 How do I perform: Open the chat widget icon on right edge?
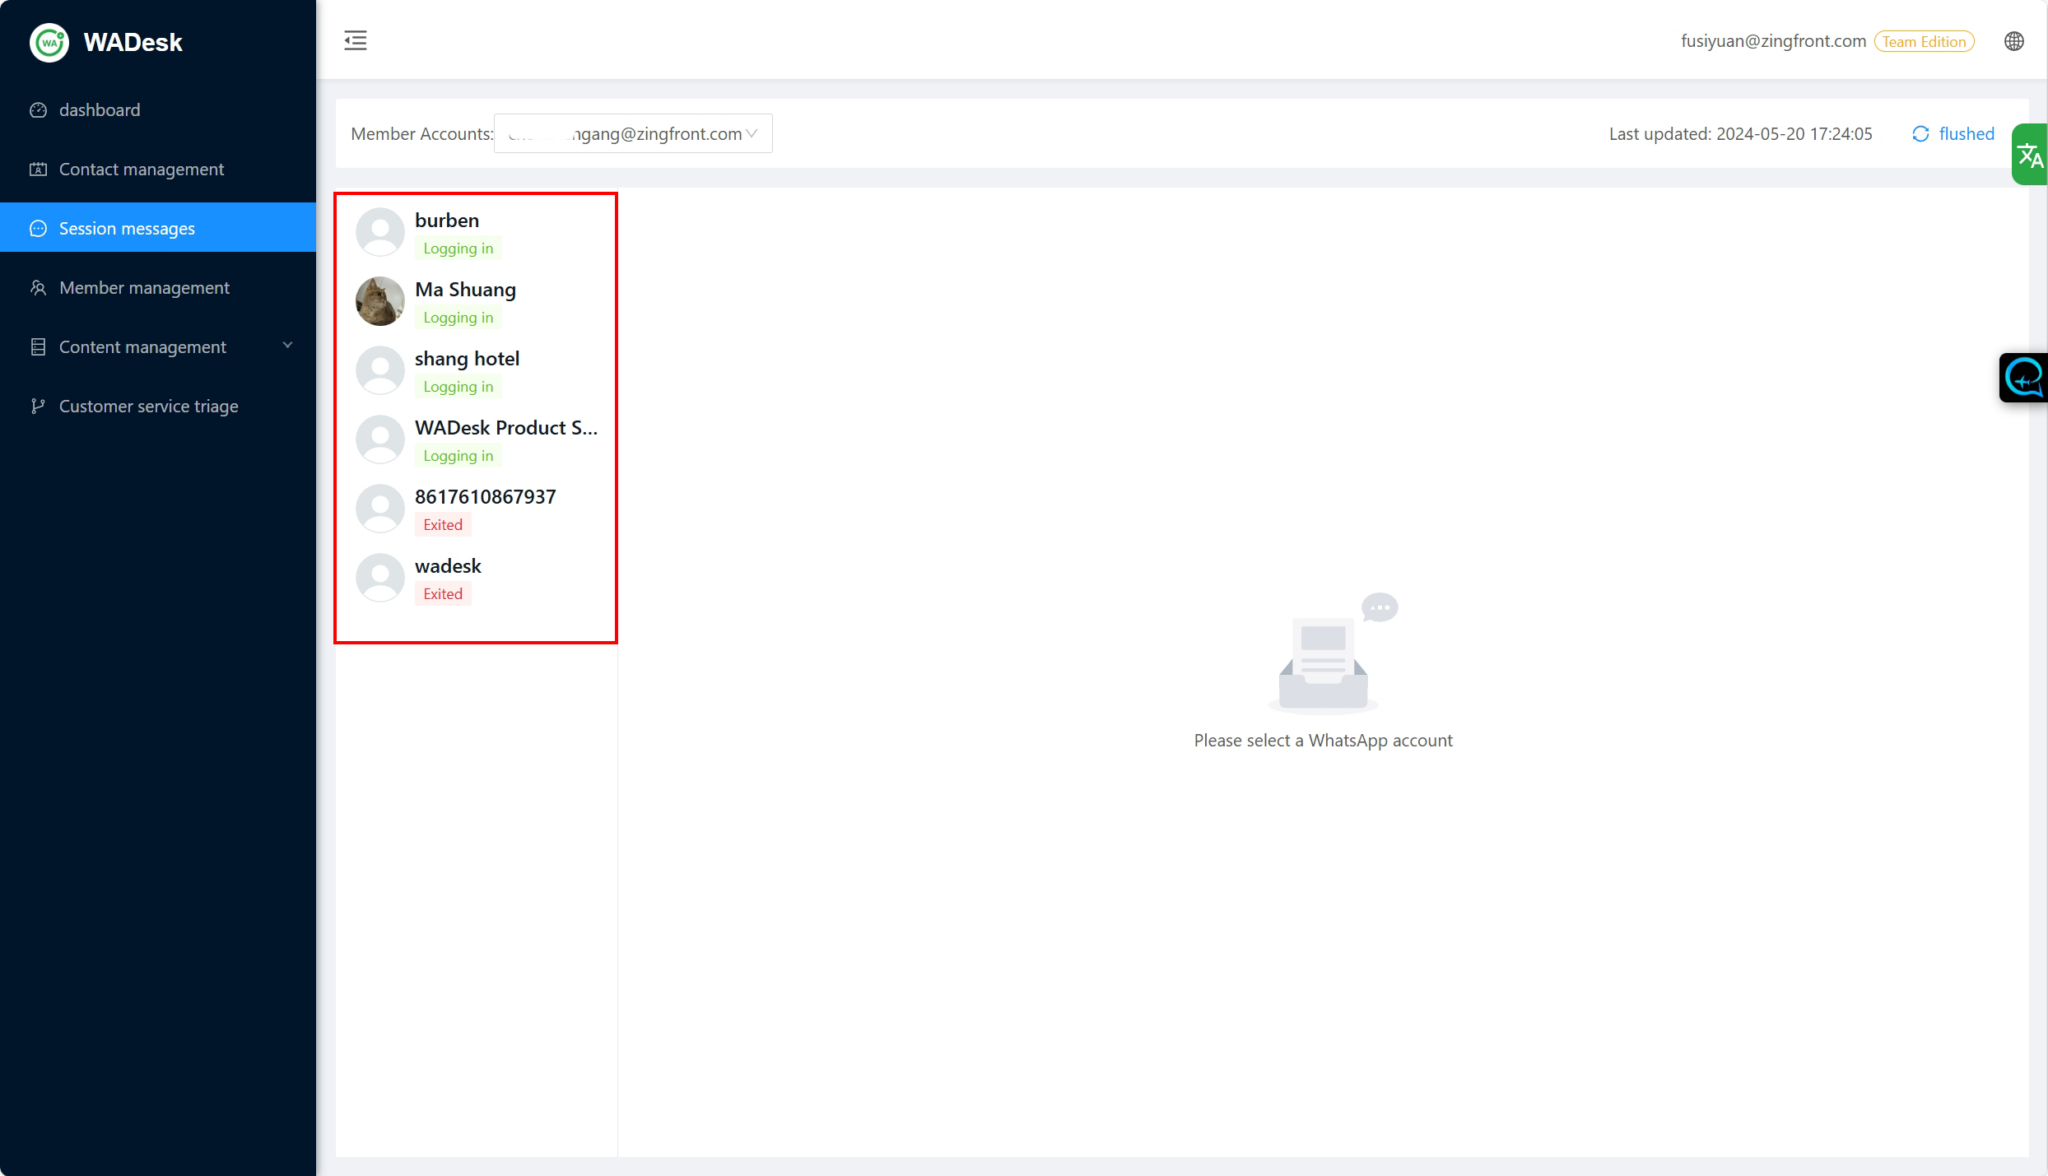(x=2023, y=378)
